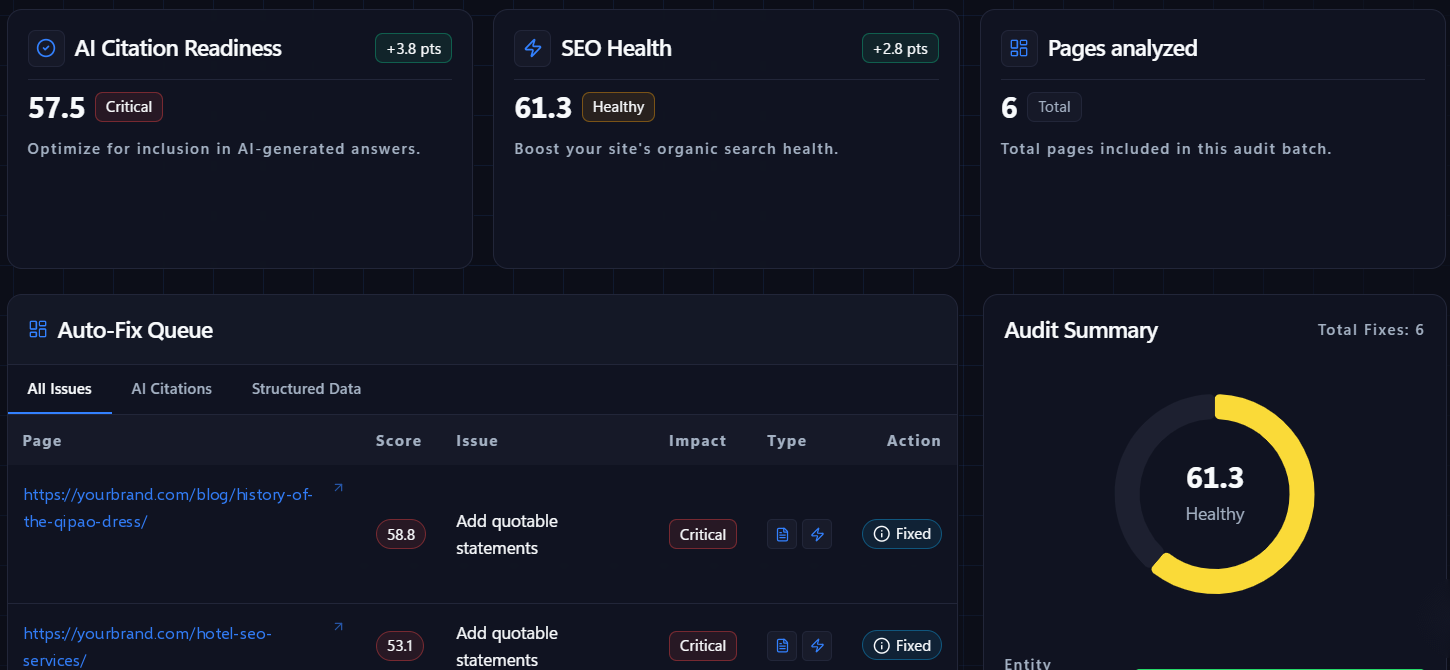The image size is (1450, 670).
Task: Click the Action column header
Action: coord(914,441)
